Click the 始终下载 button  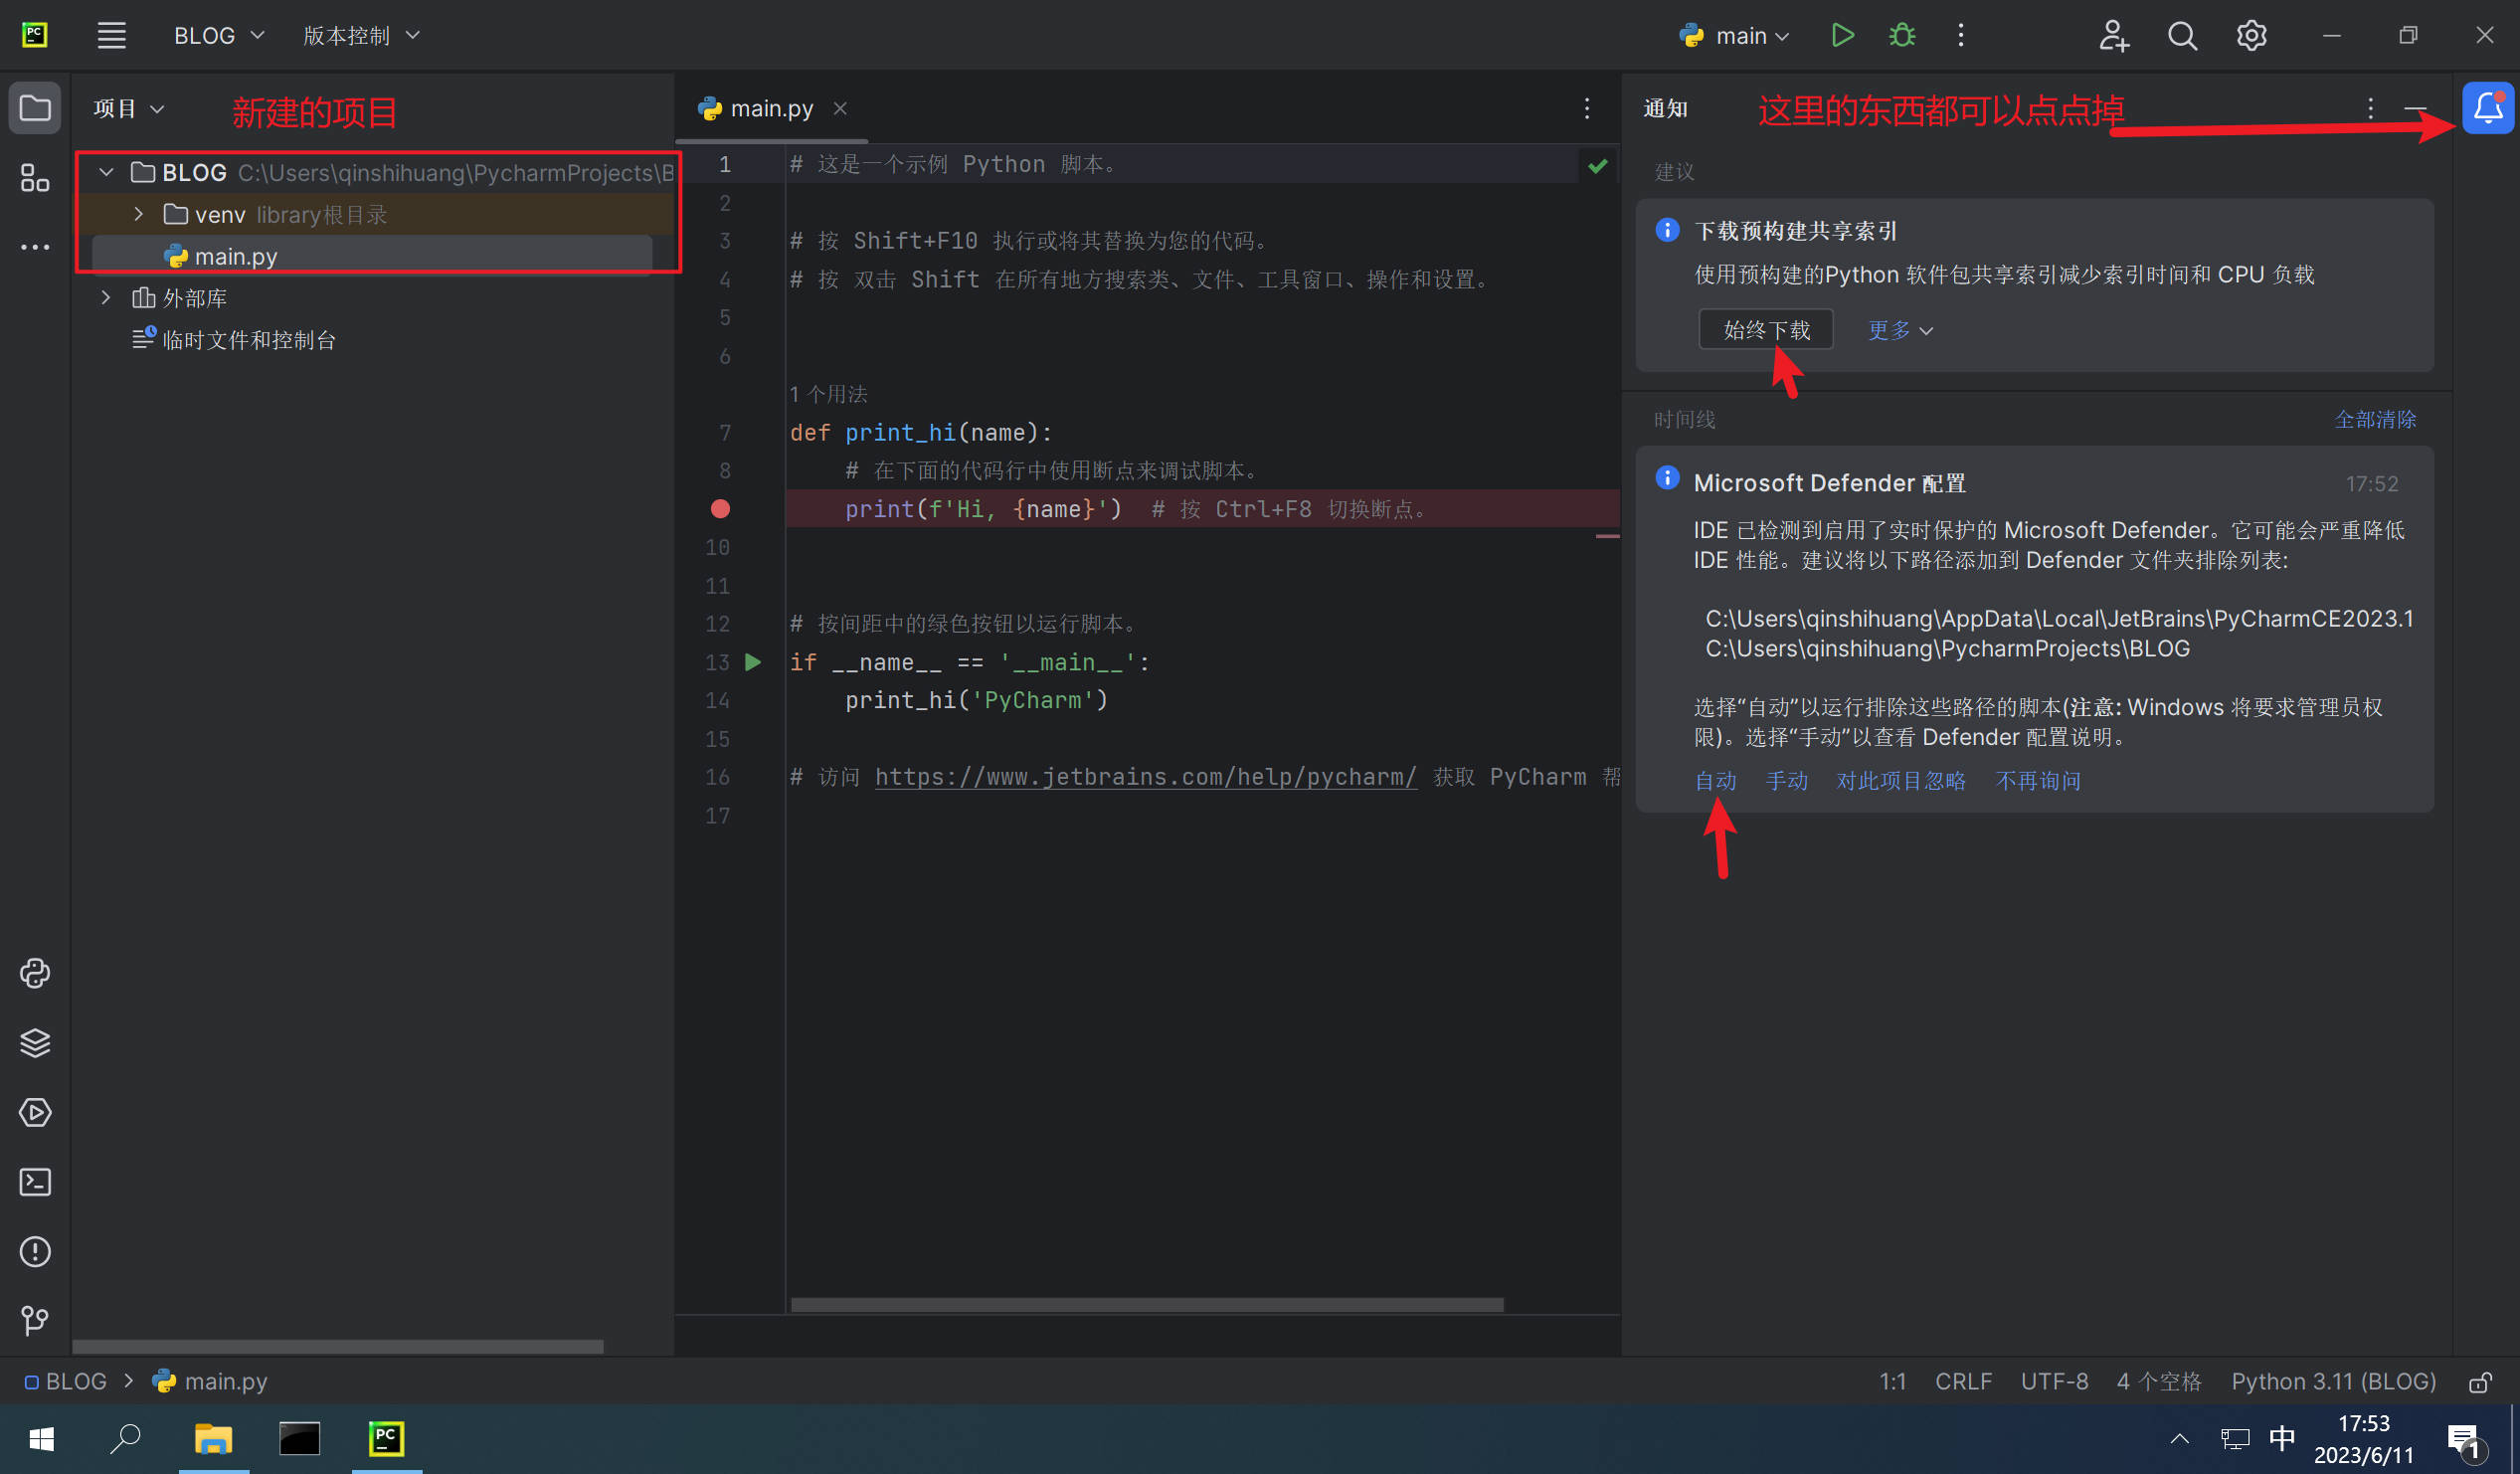[1766, 329]
